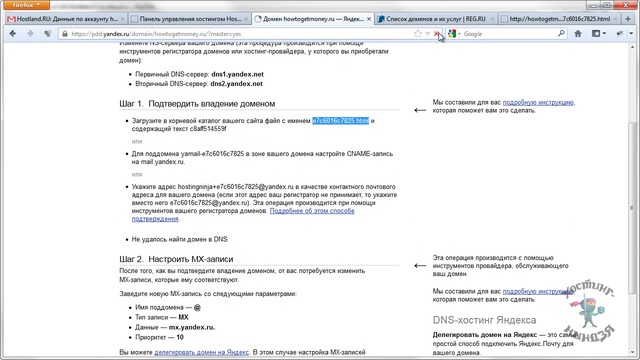640x360 pixels.
Task: Go forward with the Forward arrow
Action: (30, 34)
